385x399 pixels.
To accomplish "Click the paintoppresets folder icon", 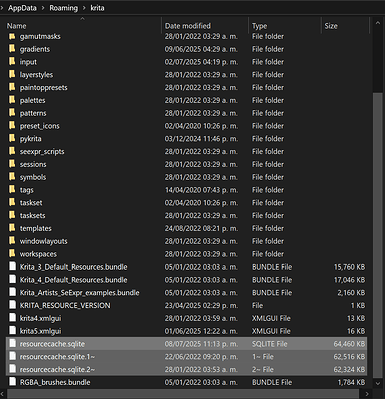I will [12, 87].
